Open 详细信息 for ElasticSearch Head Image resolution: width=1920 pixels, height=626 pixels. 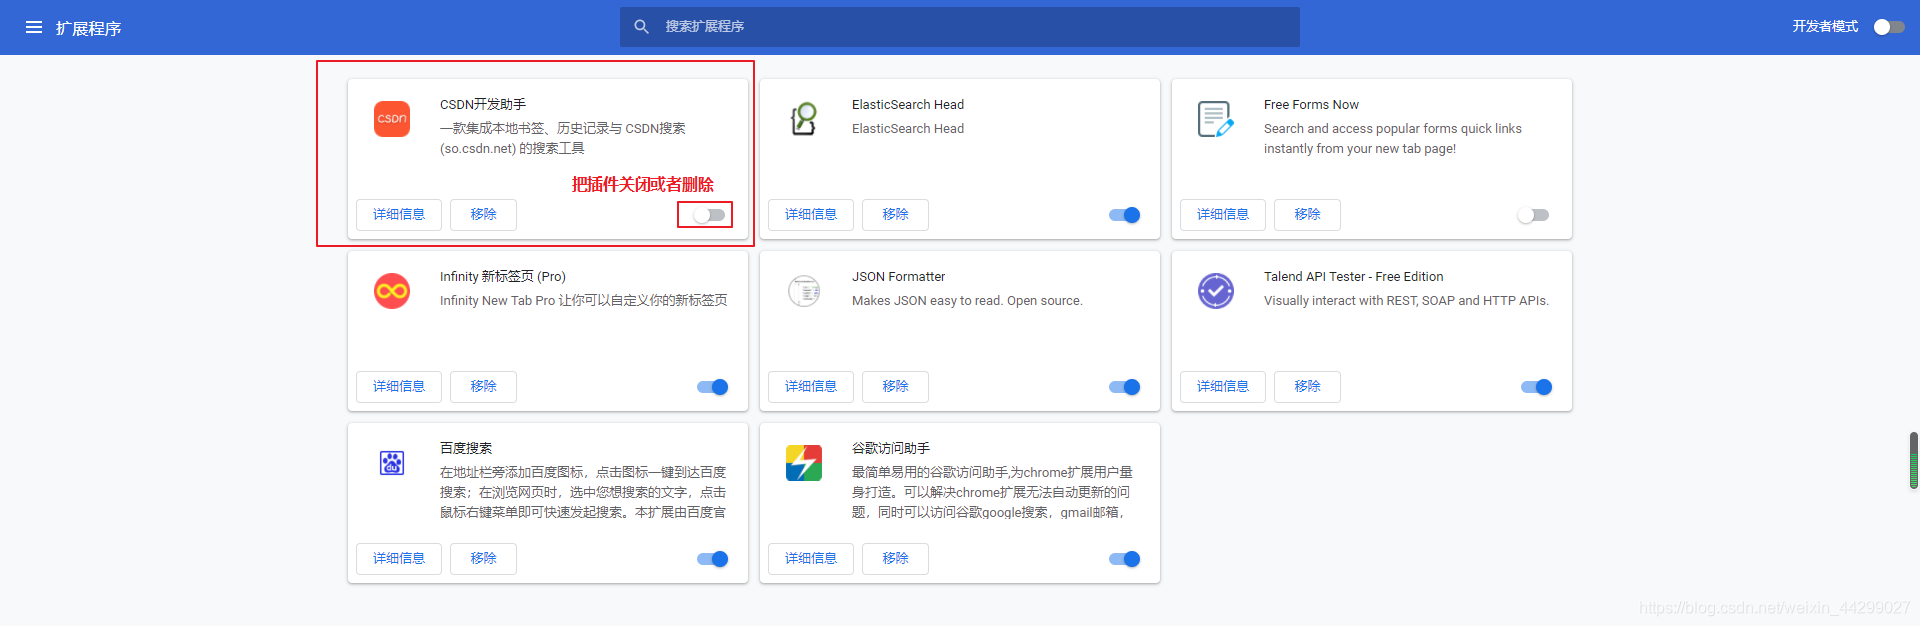pos(811,215)
